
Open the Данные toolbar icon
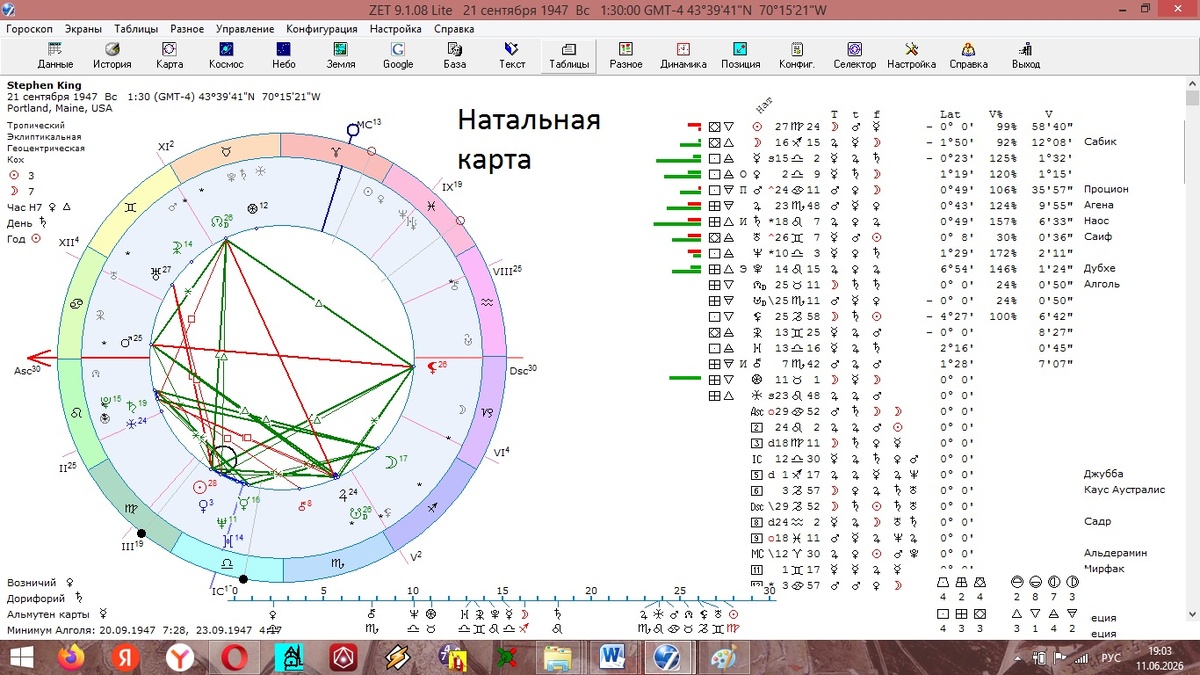click(55, 55)
